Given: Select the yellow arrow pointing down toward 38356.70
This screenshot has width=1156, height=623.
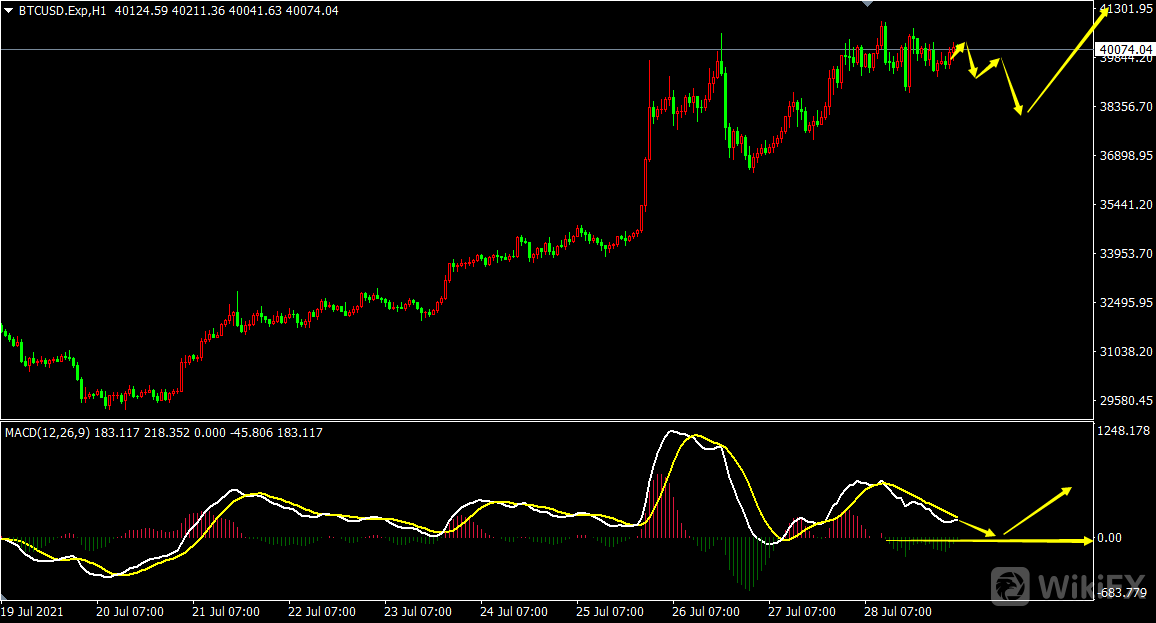Looking at the screenshot, I should (x=1011, y=86).
